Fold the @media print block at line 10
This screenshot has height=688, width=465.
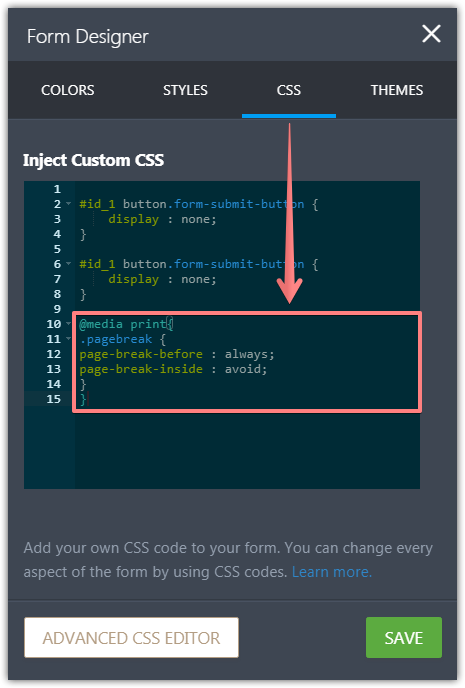[68, 324]
